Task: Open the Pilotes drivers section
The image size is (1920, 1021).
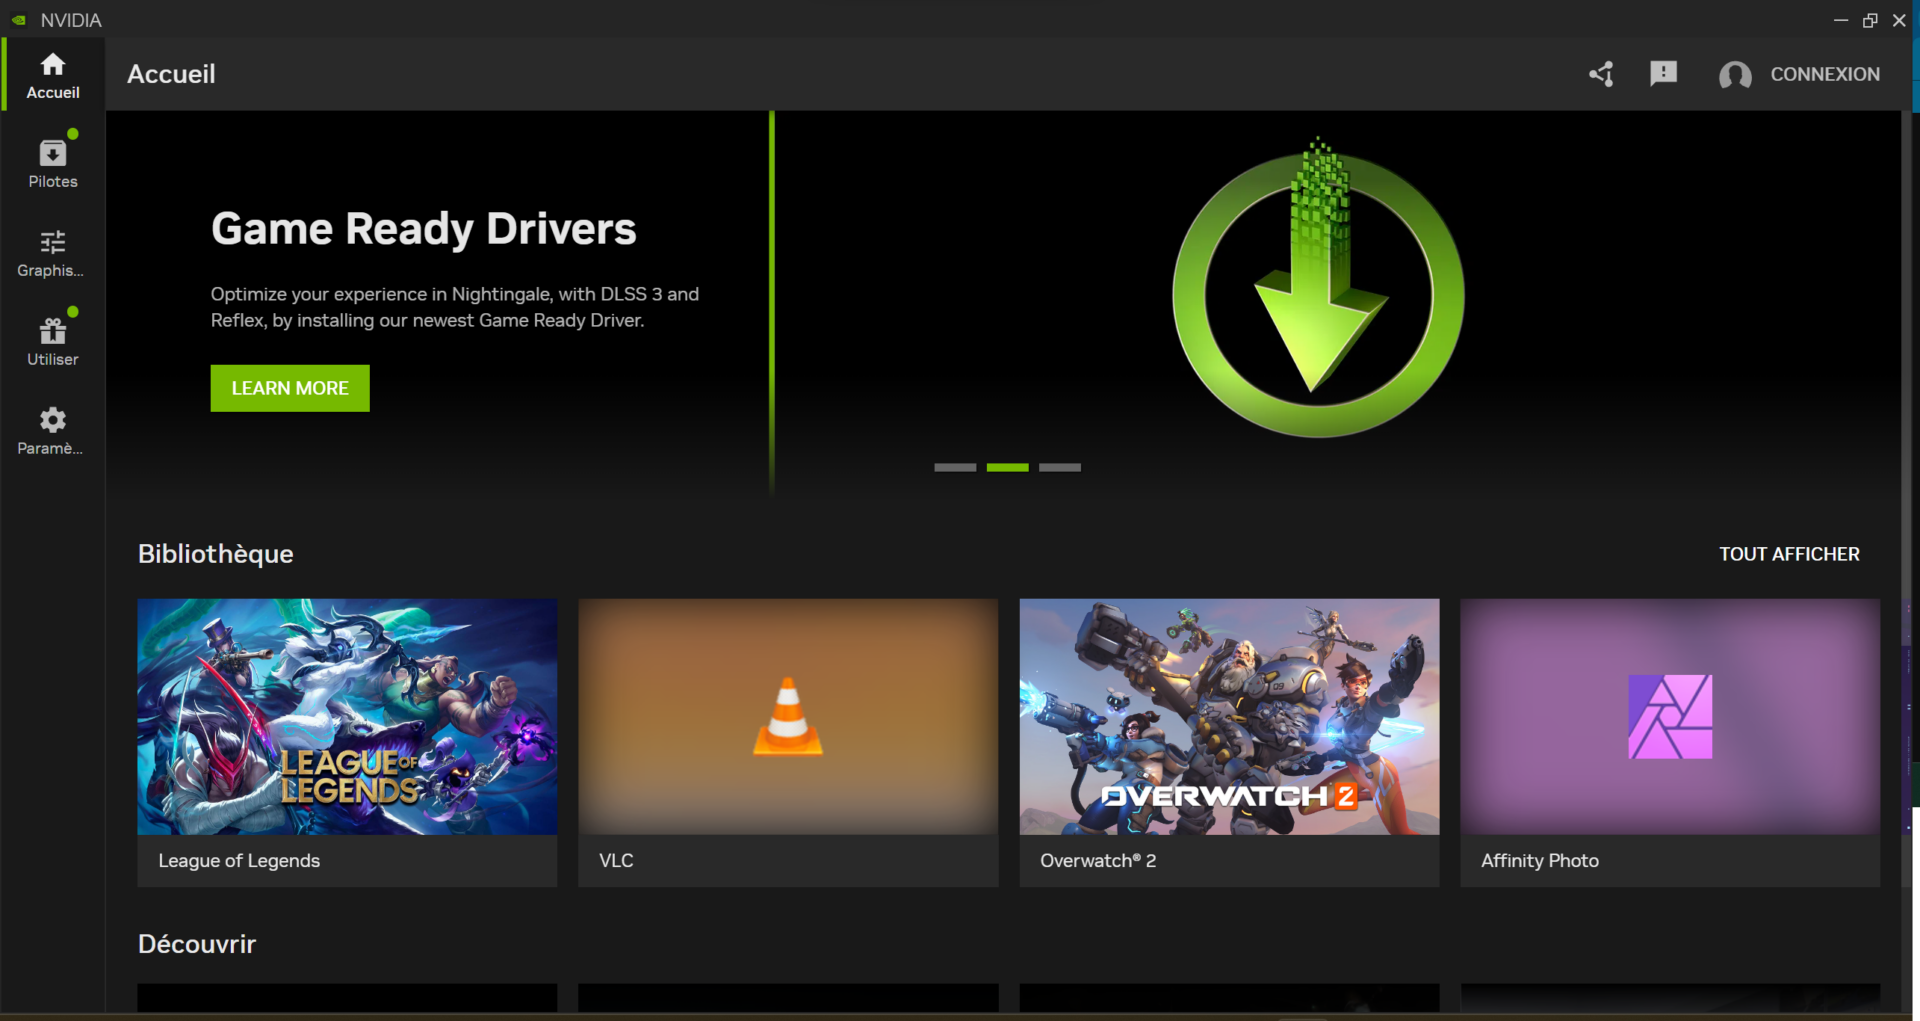Action: pyautogui.click(x=53, y=163)
